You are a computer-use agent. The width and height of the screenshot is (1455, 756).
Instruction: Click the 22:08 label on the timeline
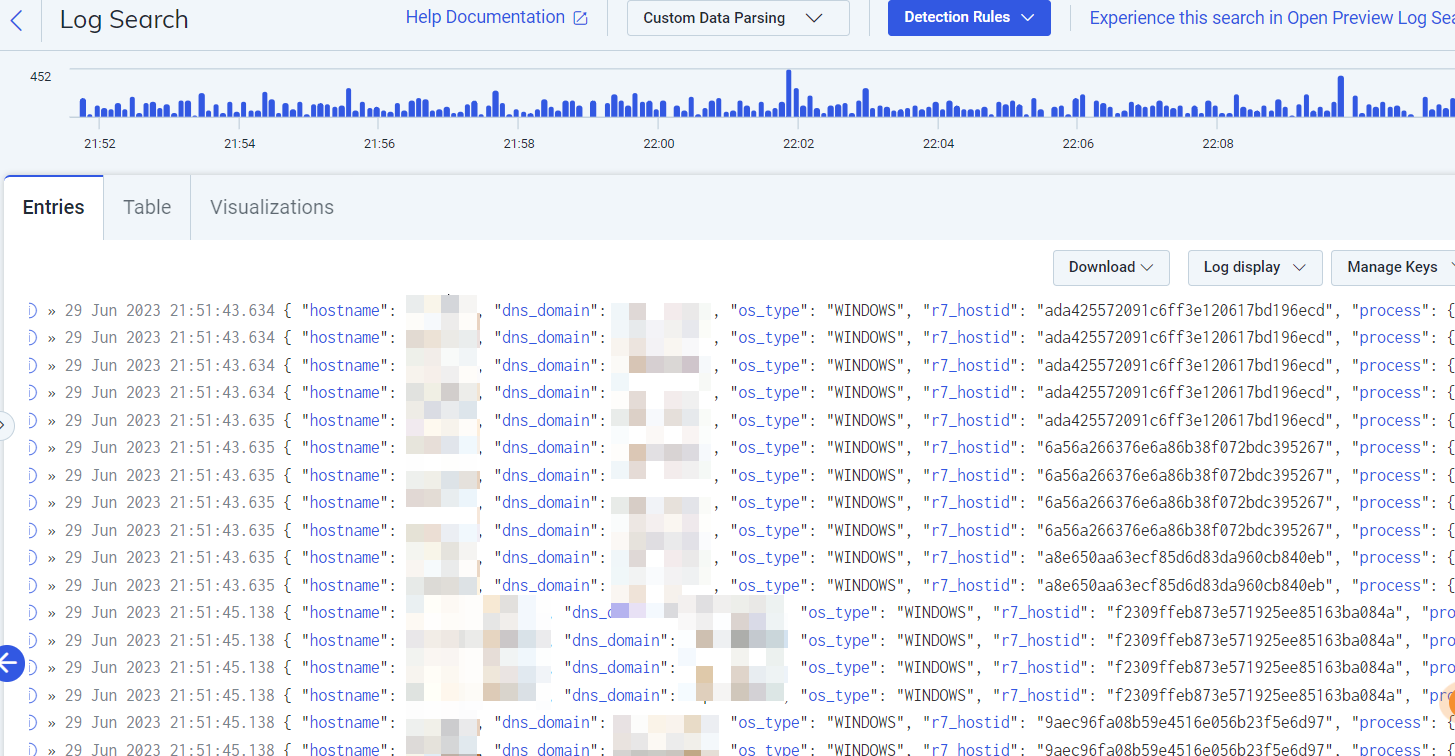tap(1217, 144)
